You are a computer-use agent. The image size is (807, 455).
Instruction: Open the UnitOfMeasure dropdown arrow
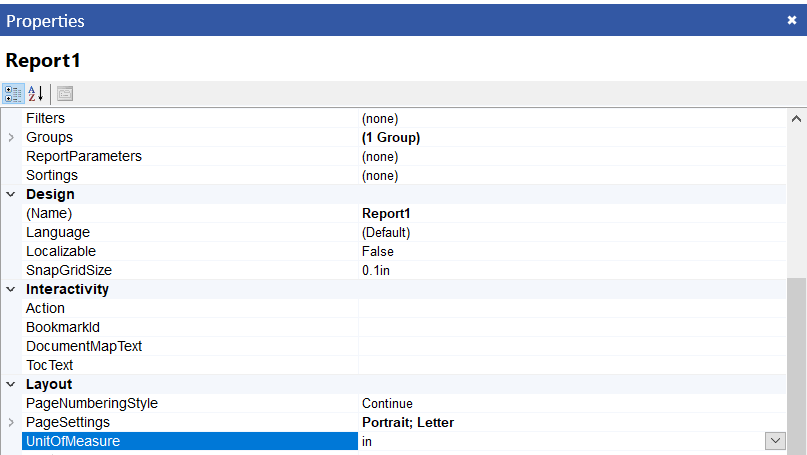[x=775, y=441]
